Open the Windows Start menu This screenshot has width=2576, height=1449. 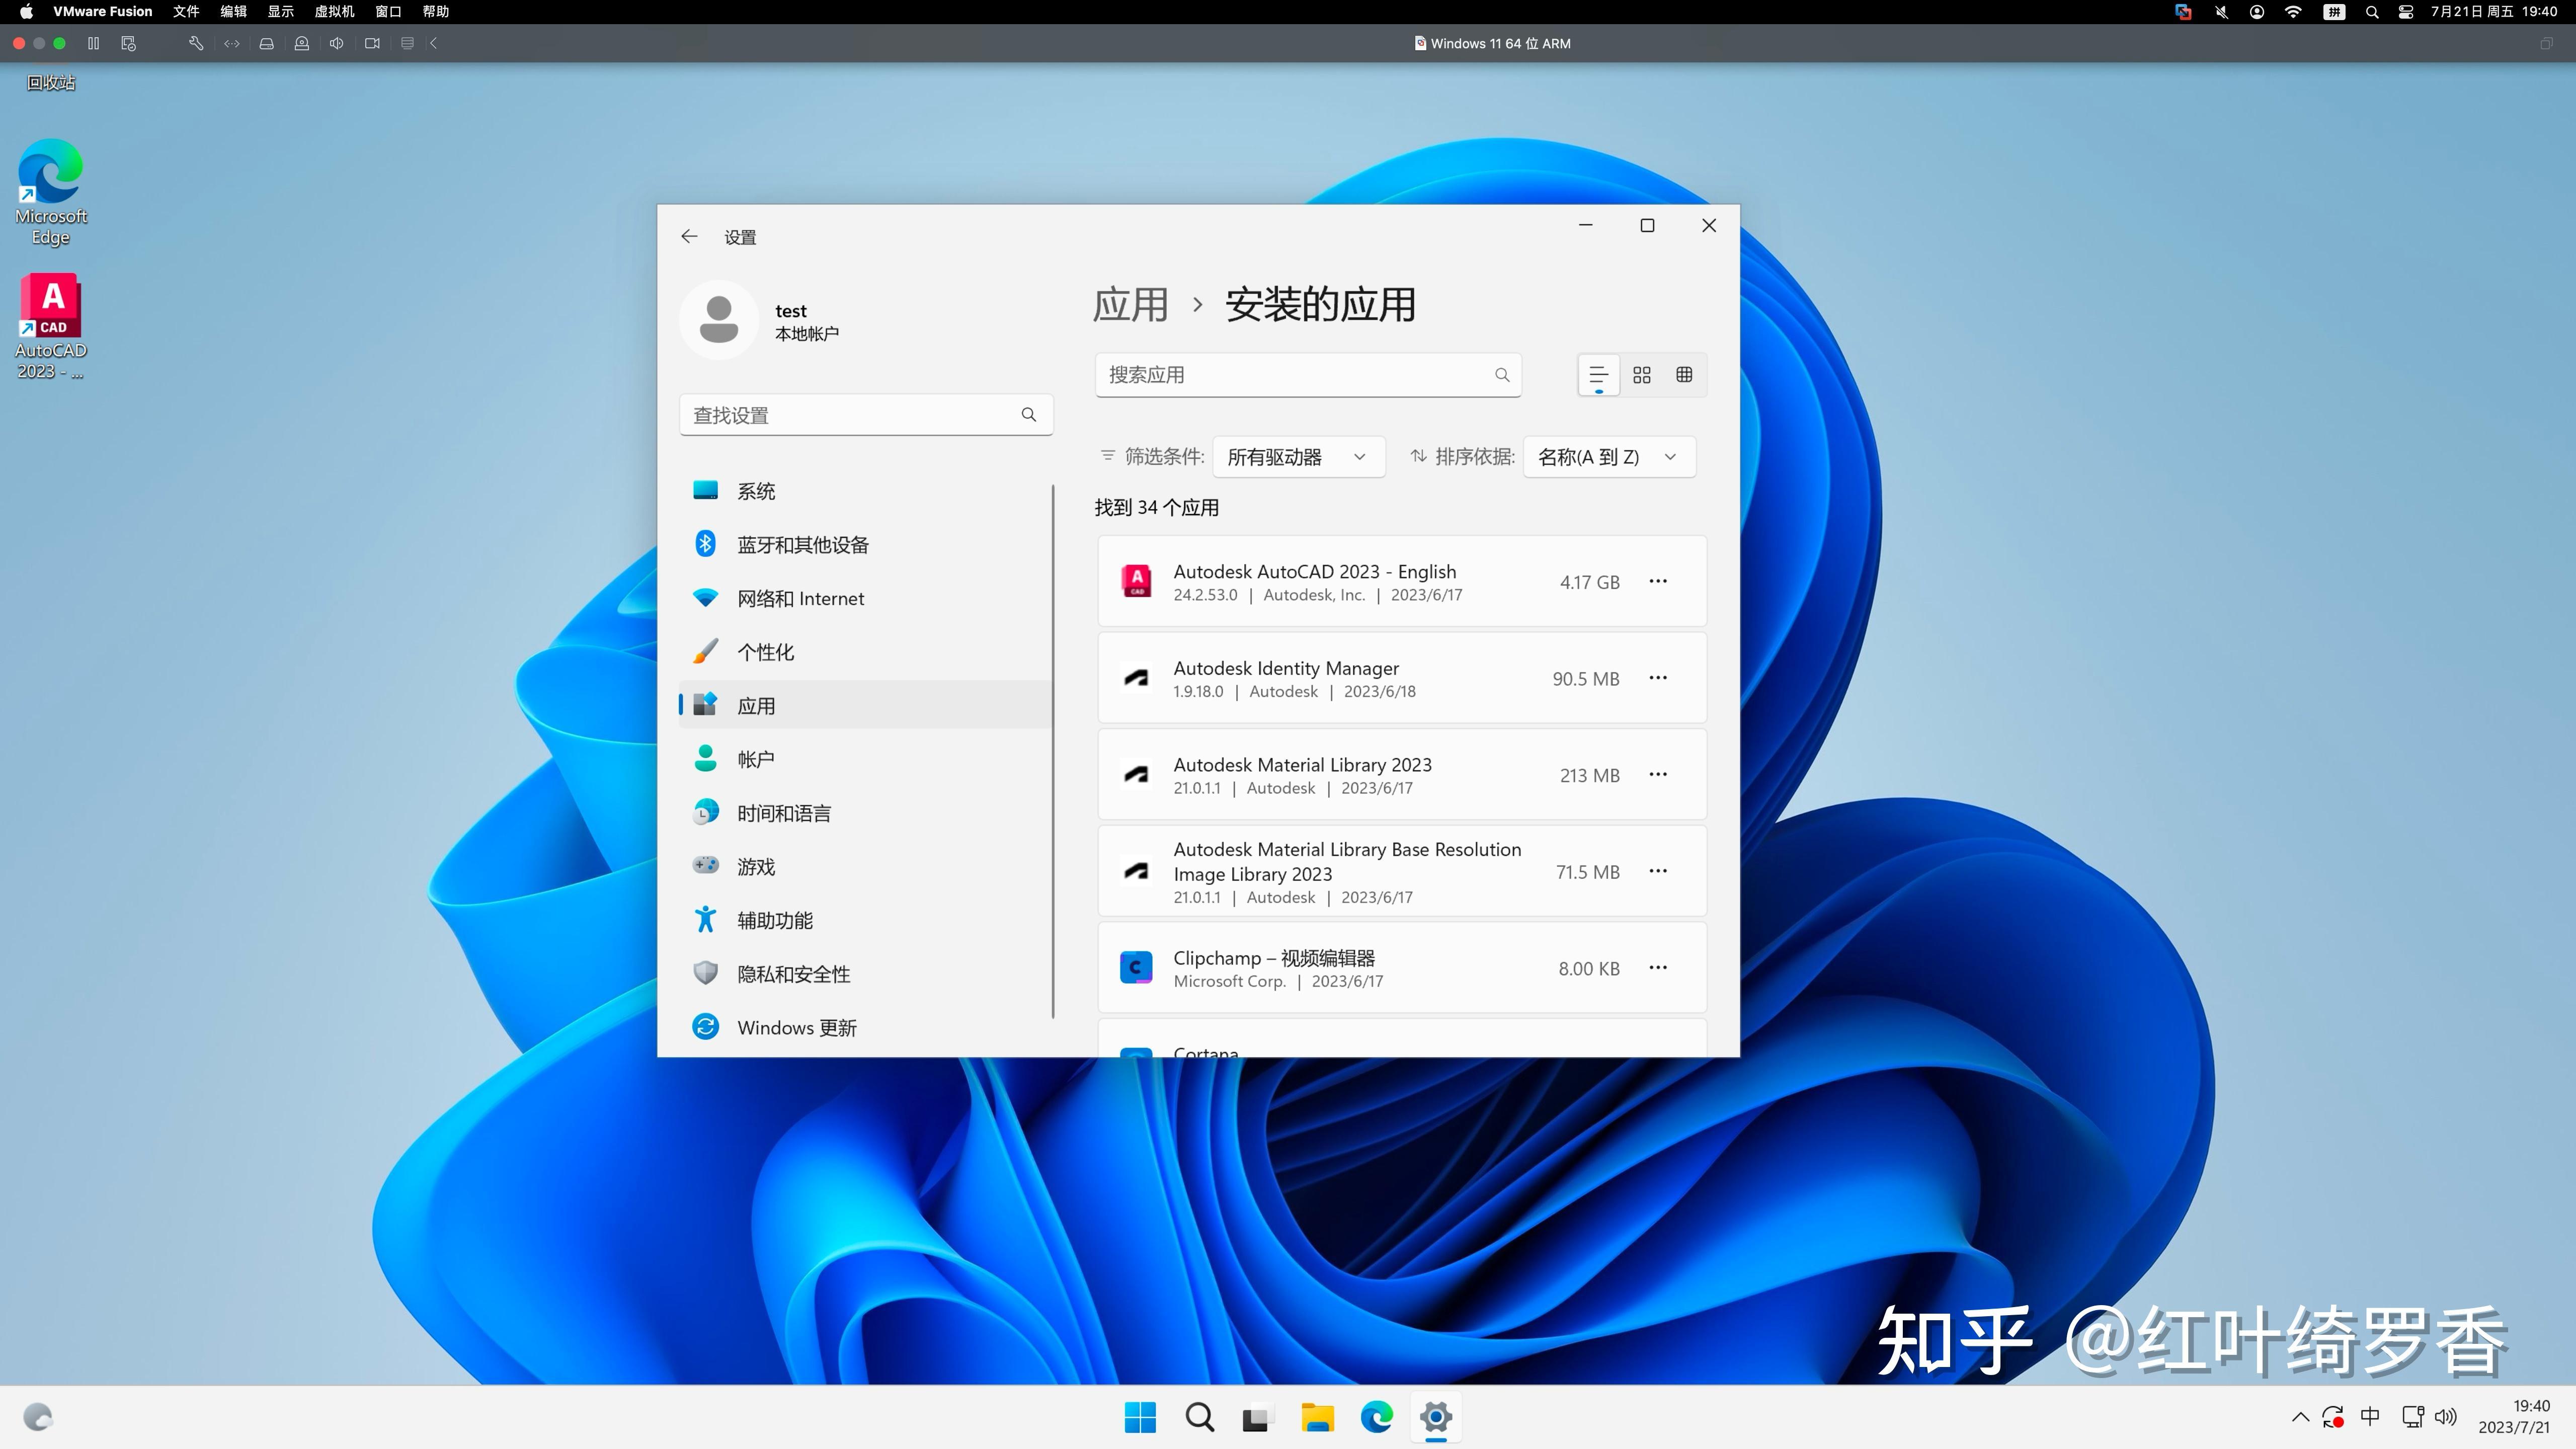pos(1140,1417)
